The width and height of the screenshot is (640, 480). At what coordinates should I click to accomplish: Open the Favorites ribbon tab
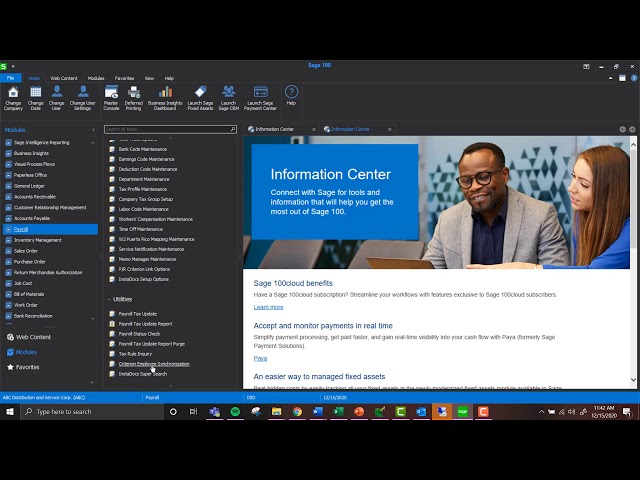tap(124, 78)
